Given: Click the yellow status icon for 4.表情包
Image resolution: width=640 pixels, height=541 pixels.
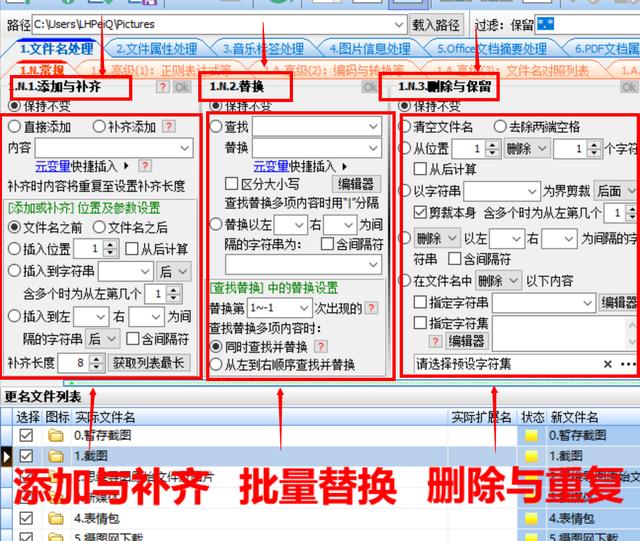Looking at the screenshot, I should tap(531, 519).
